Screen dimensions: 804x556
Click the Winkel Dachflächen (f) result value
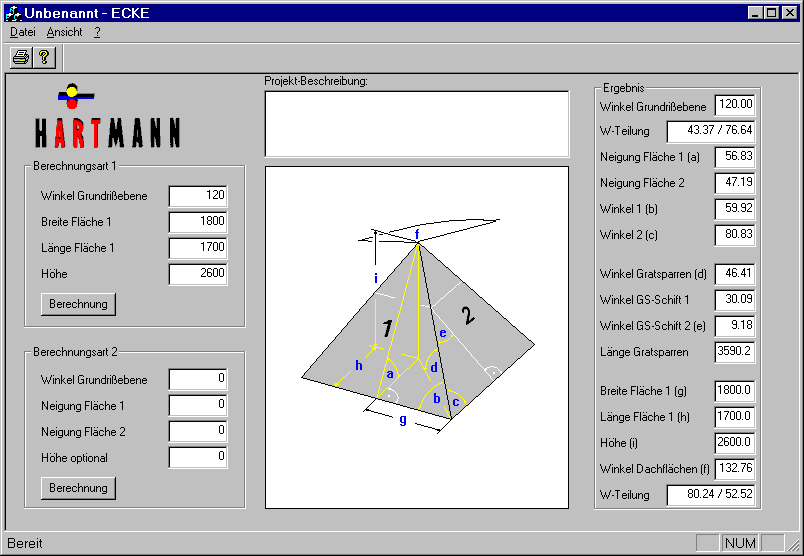[x=734, y=468]
